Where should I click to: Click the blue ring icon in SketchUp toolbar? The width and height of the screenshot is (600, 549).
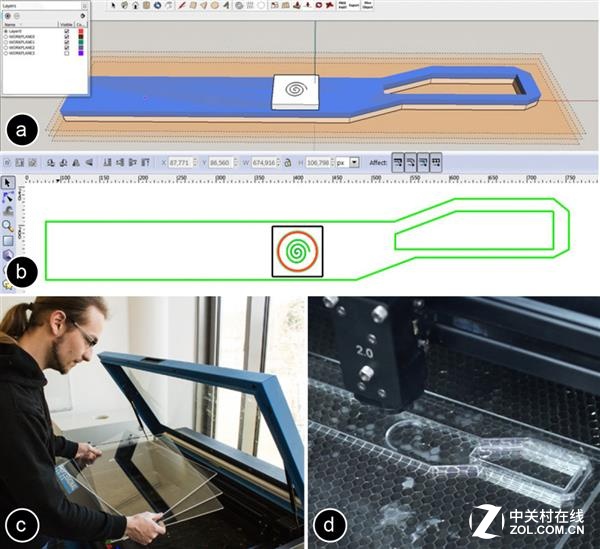[x=157, y=5]
